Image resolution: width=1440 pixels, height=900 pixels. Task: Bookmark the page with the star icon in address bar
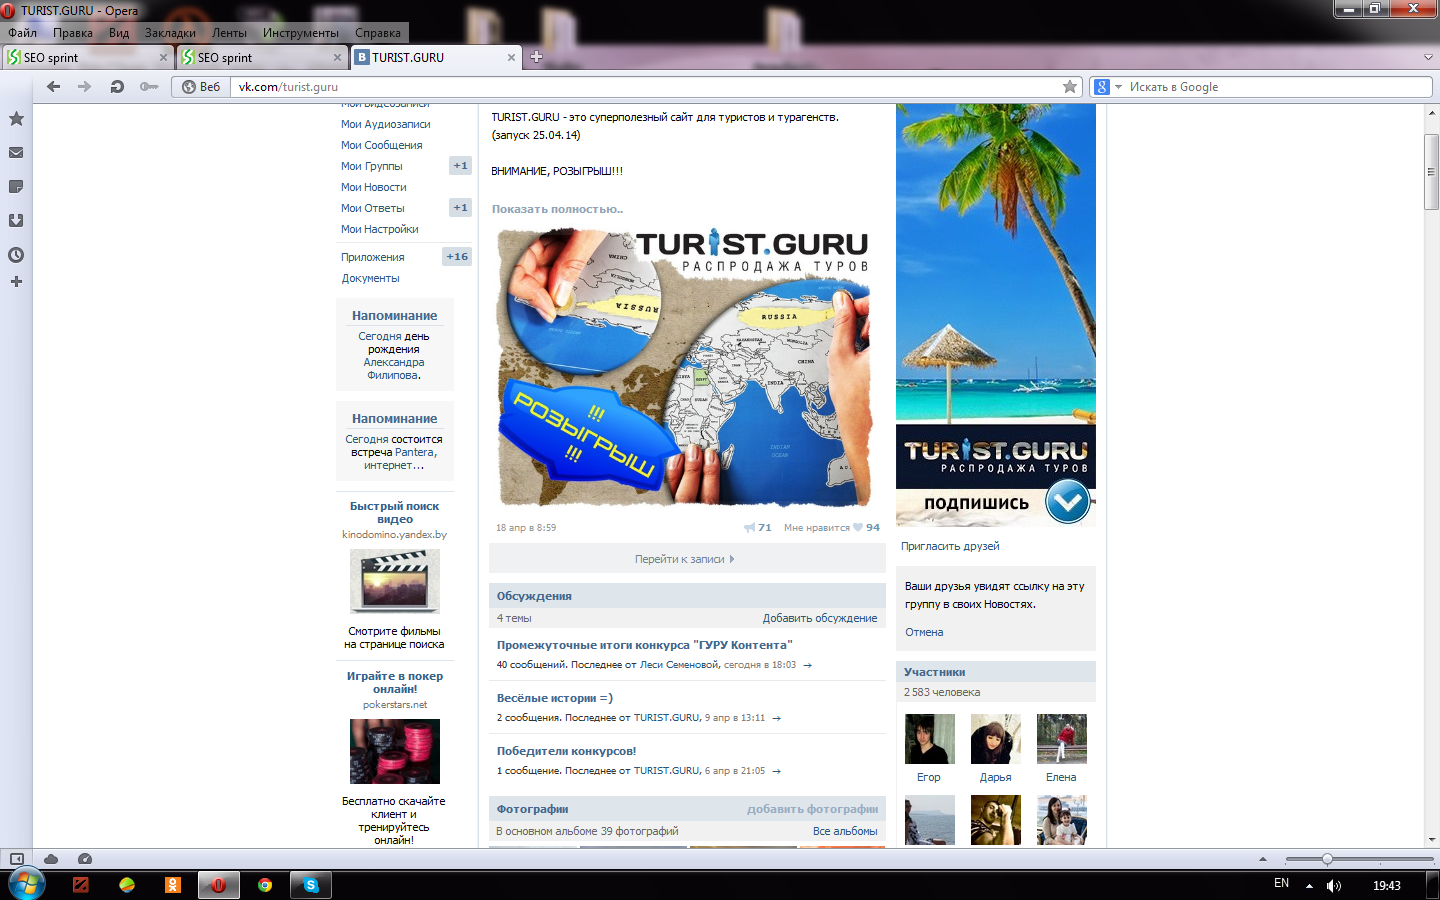click(x=1070, y=87)
